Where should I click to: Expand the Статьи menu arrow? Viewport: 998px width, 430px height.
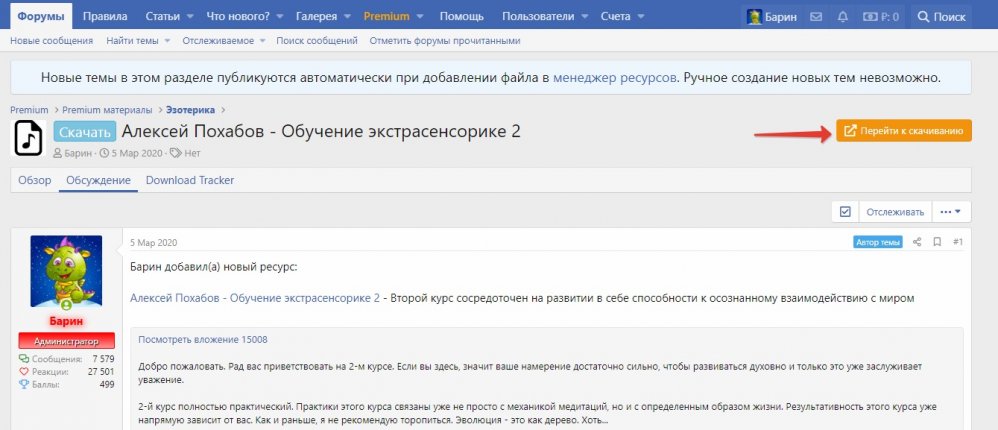(191, 17)
